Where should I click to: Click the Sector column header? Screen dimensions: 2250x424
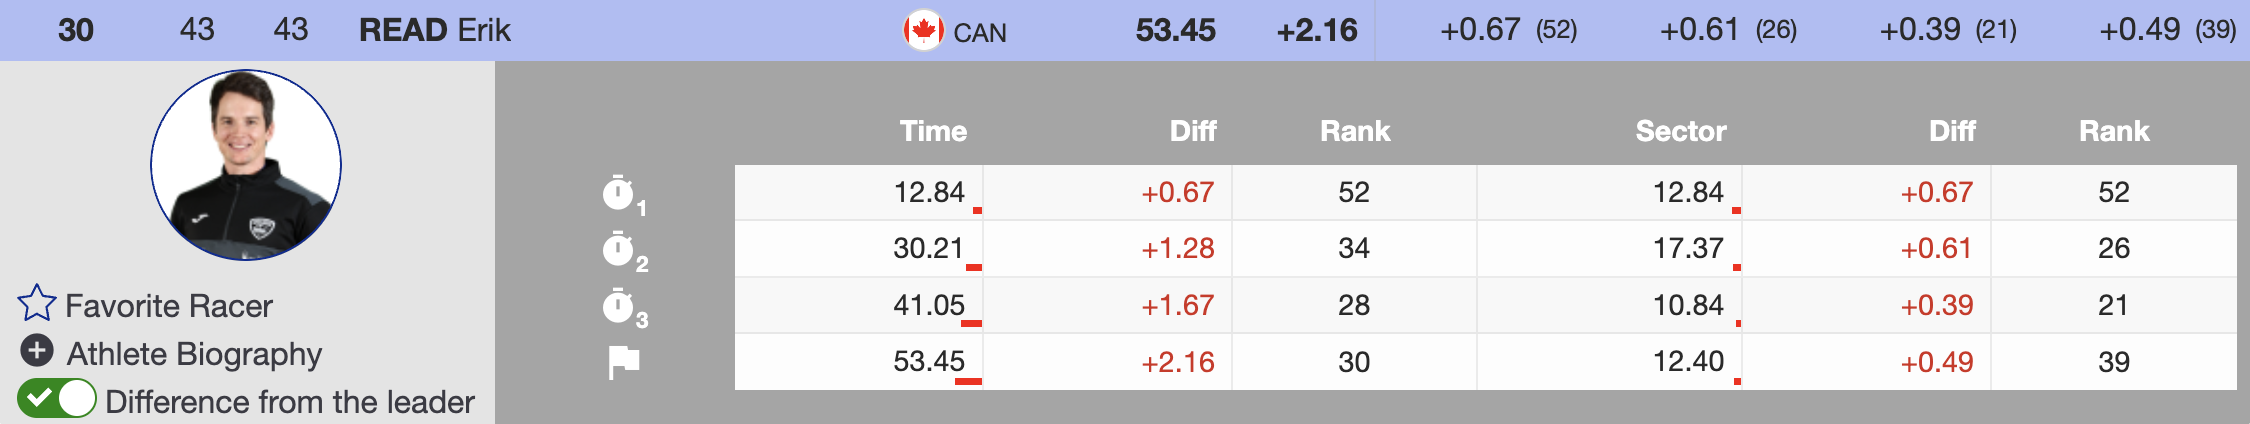point(1680,131)
